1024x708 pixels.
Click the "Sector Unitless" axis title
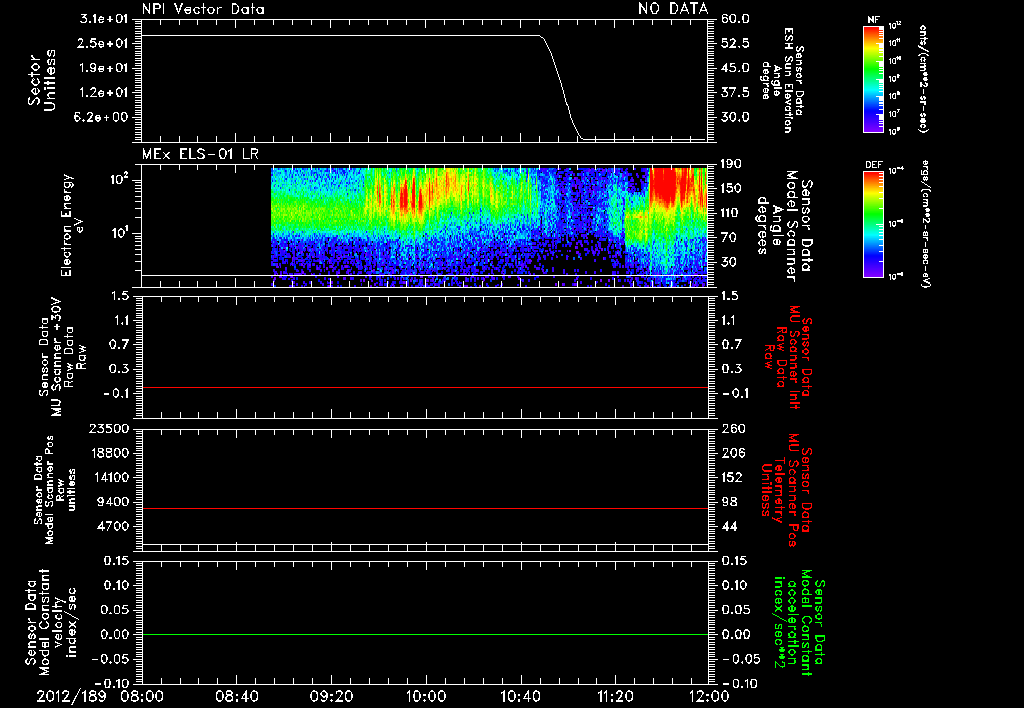coord(42,80)
